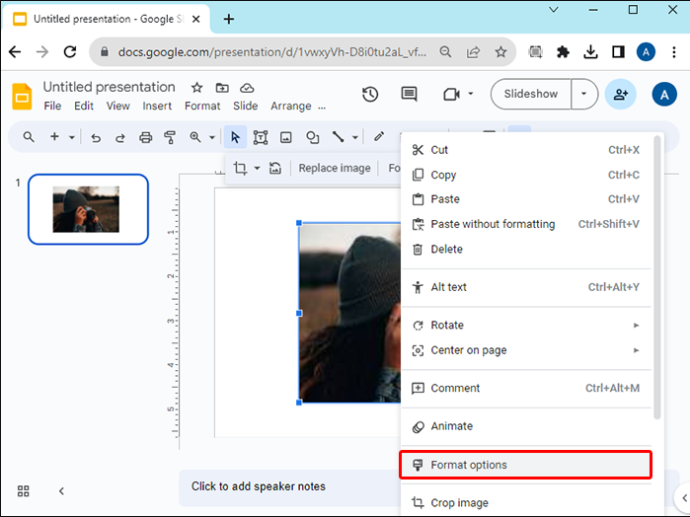Expand the Slideshow dropdown arrow
The height and width of the screenshot is (517, 690).
pyautogui.click(x=584, y=94)
